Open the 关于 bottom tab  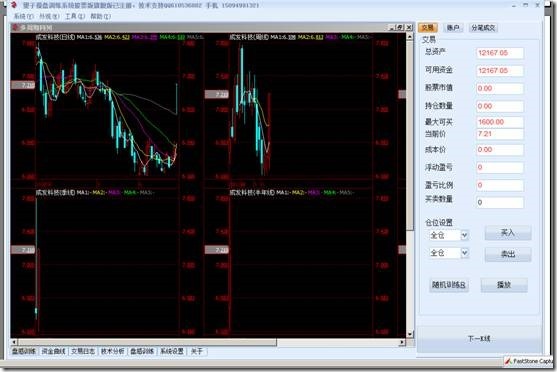pos(197,351)
